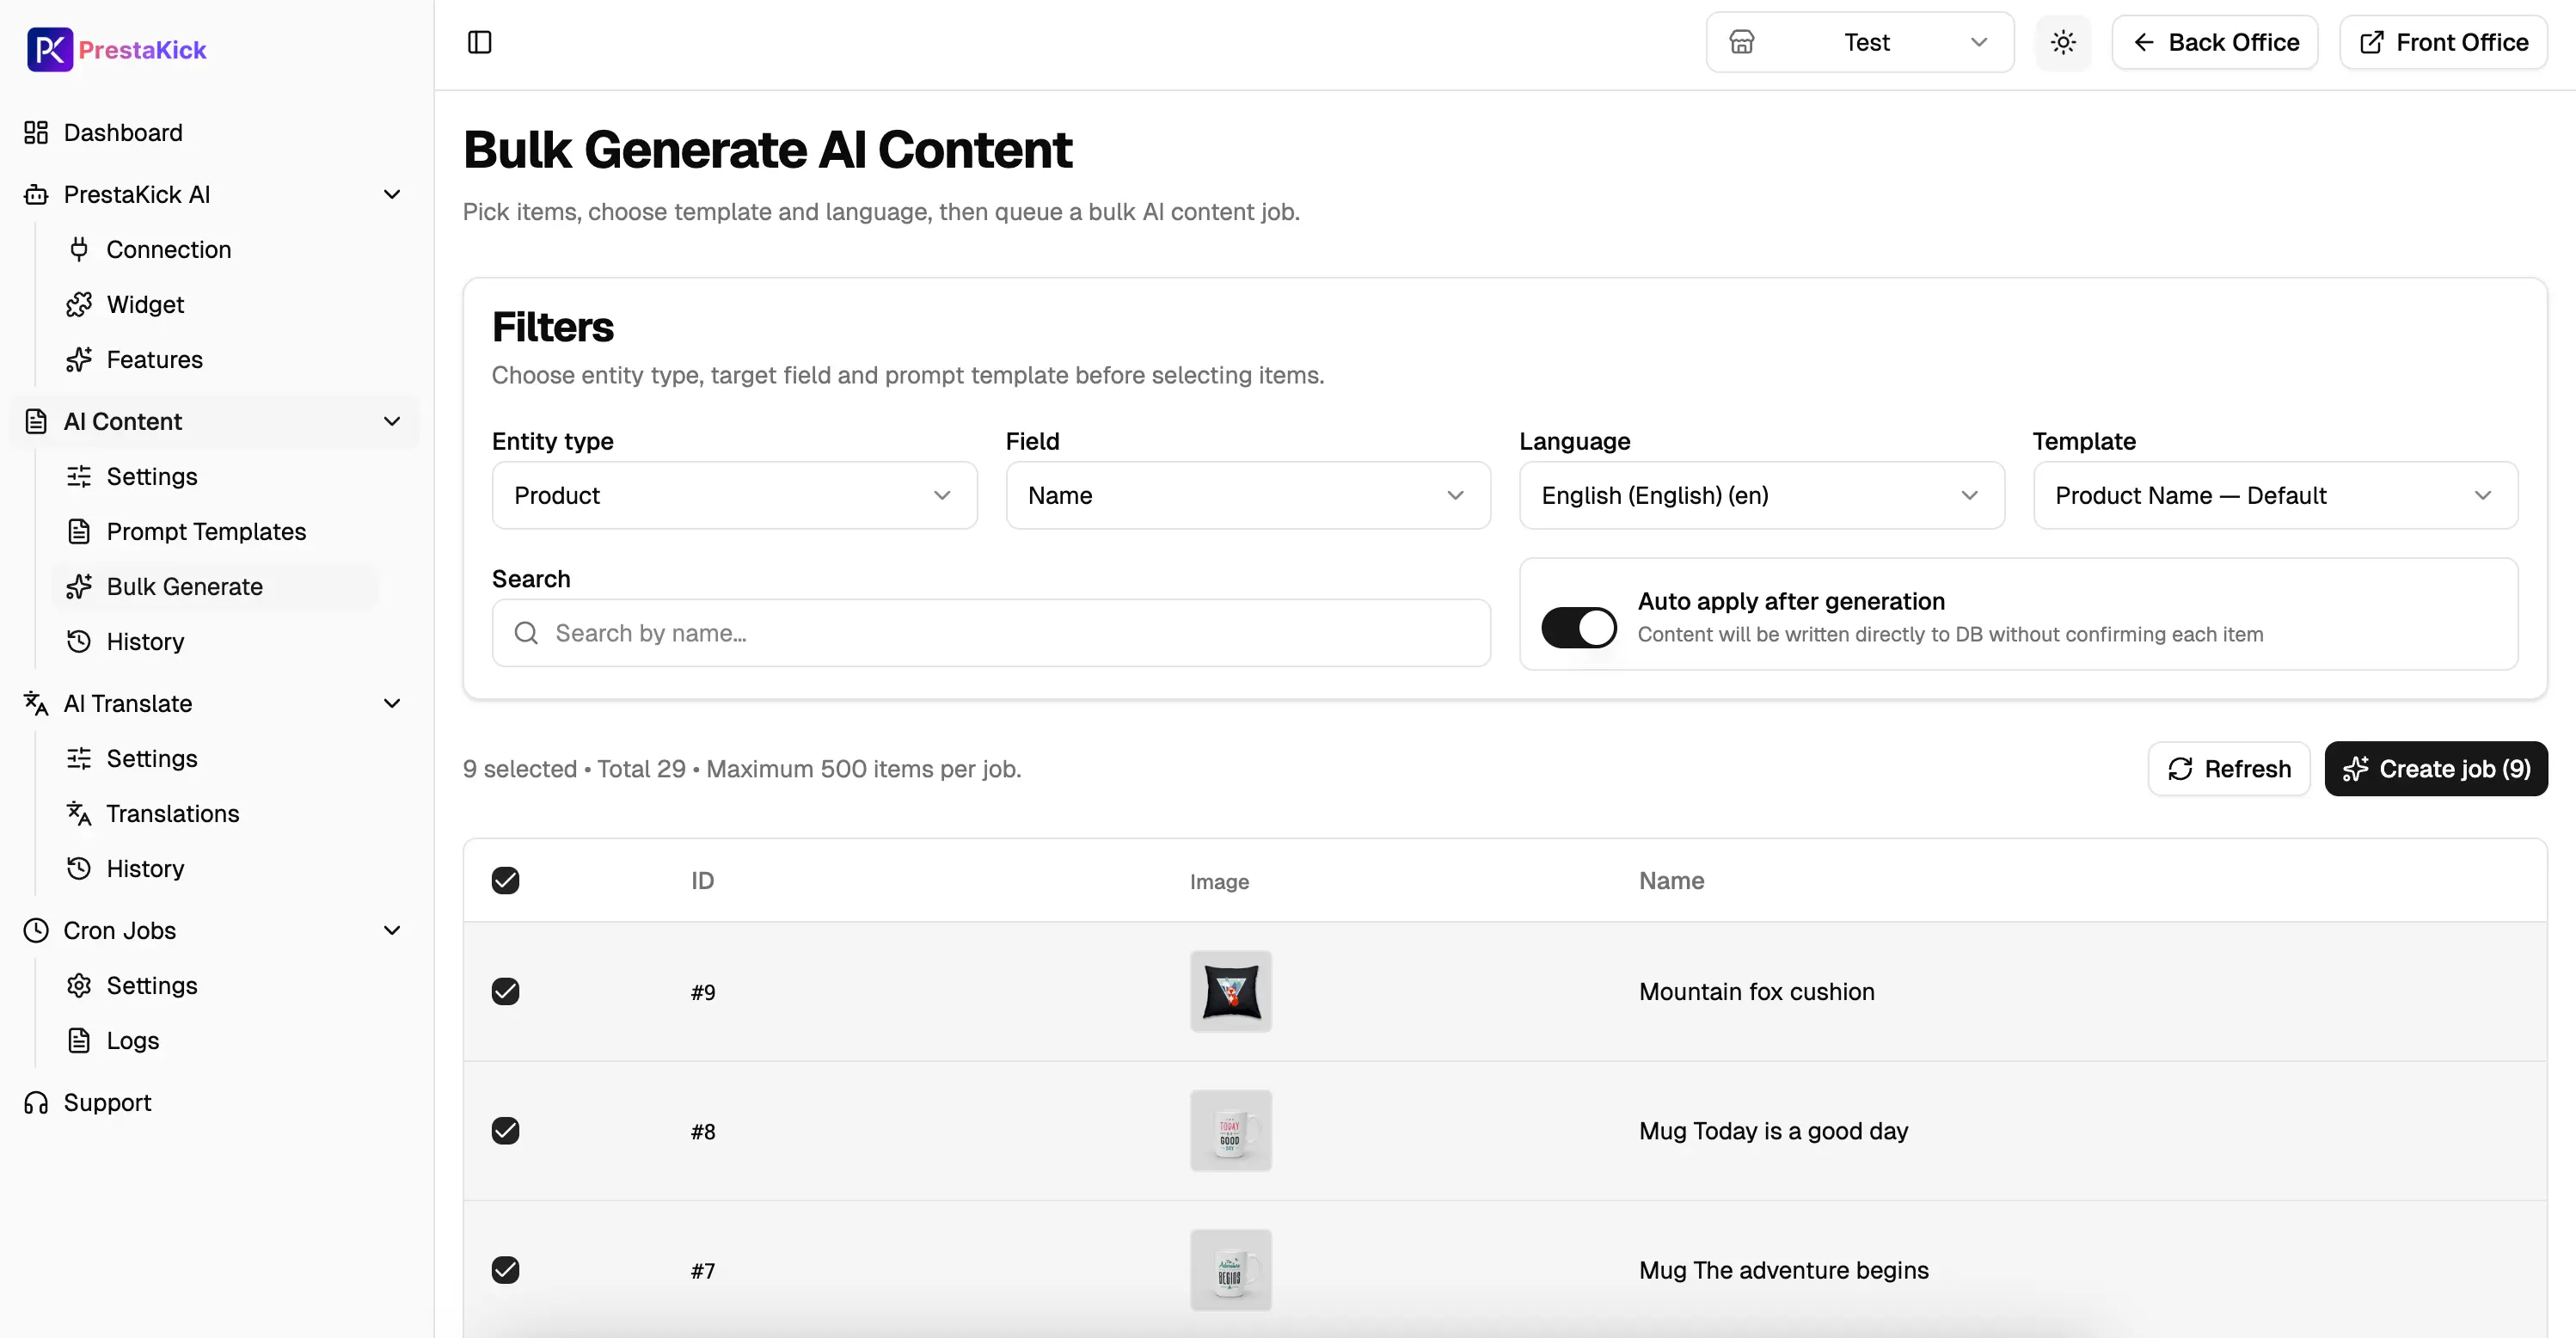Image resolution: width=2576 pixels, height=1338 pixels.
Task: Click the PrestaKick AI robot icon
Action: click(x=36, y=194)
